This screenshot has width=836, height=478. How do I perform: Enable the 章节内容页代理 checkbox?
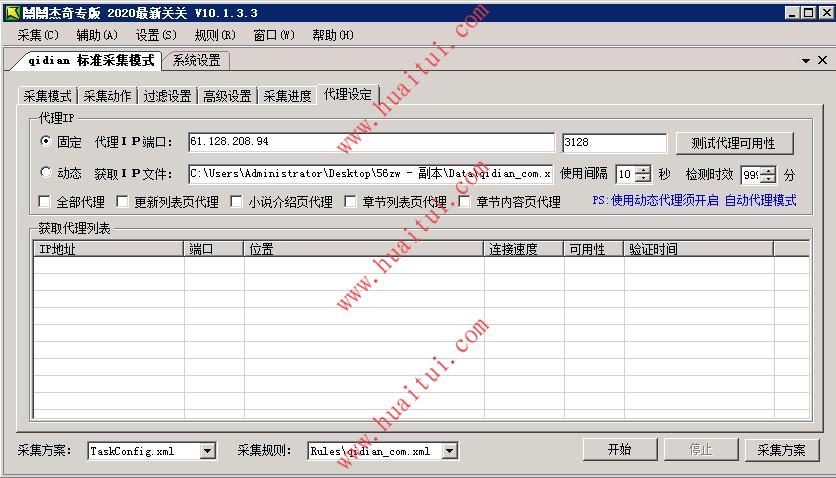pos(464,201)
